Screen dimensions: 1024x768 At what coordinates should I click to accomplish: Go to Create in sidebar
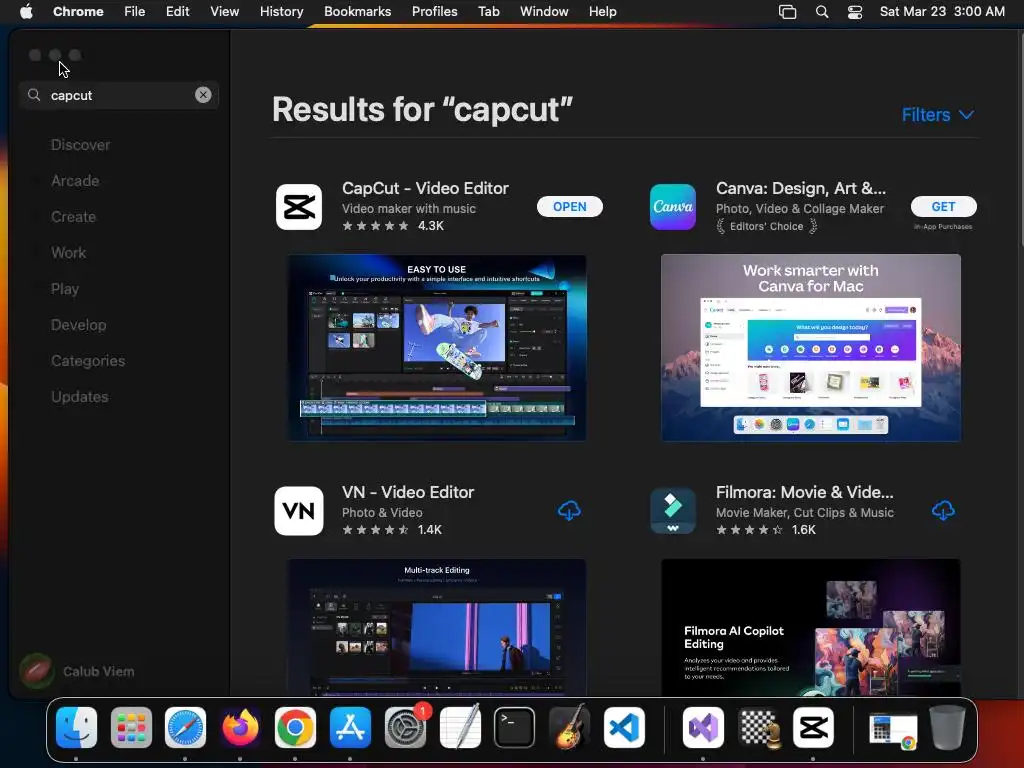pyautogui.click(x=73, y=217)
